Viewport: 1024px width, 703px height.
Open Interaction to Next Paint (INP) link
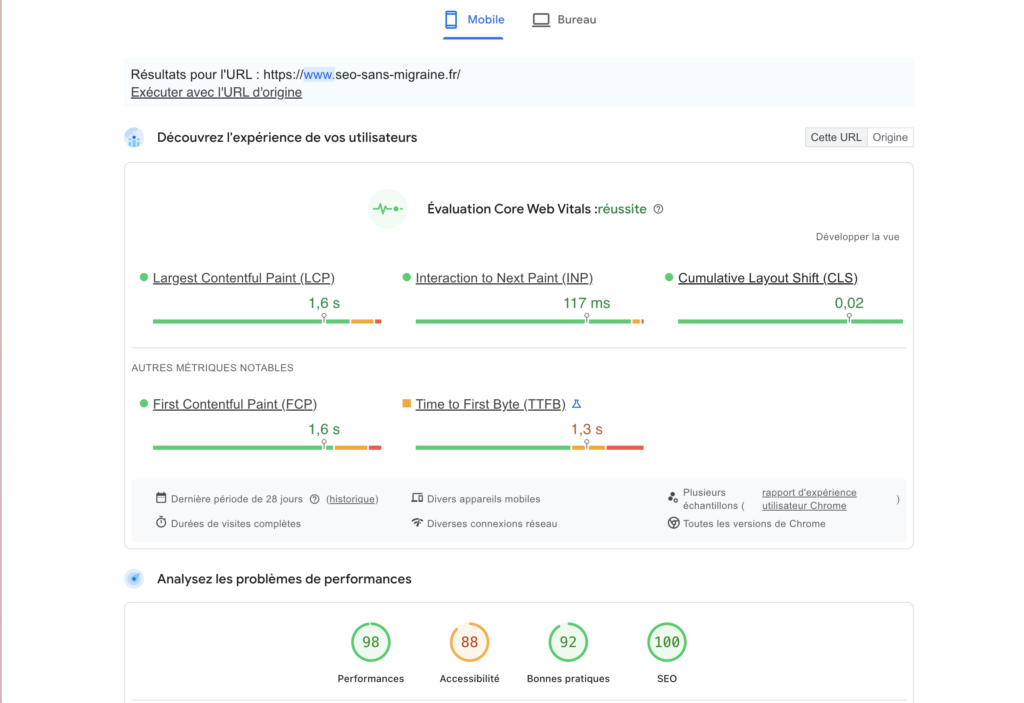pos(504,278)
